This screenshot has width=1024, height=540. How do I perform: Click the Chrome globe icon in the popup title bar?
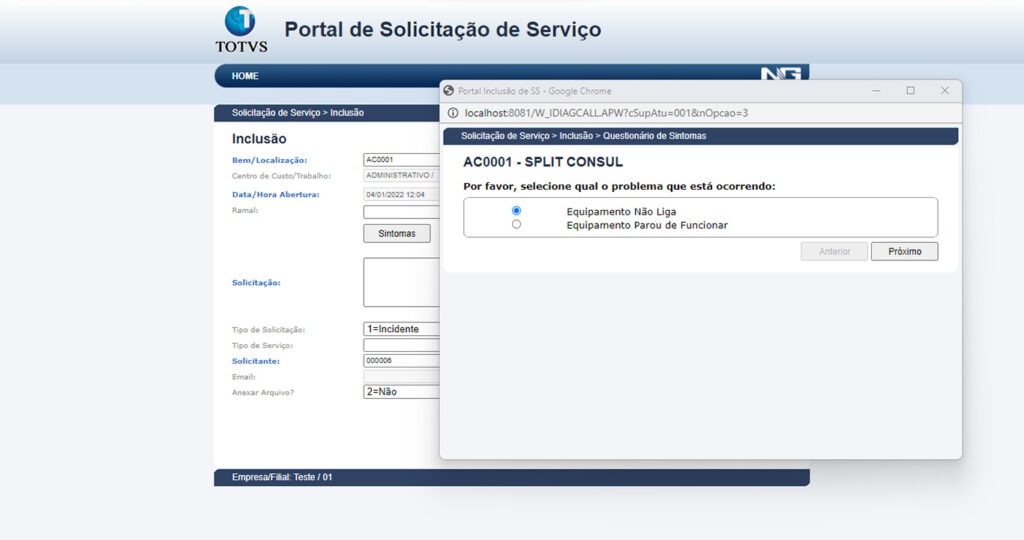[x=449, y=91]
